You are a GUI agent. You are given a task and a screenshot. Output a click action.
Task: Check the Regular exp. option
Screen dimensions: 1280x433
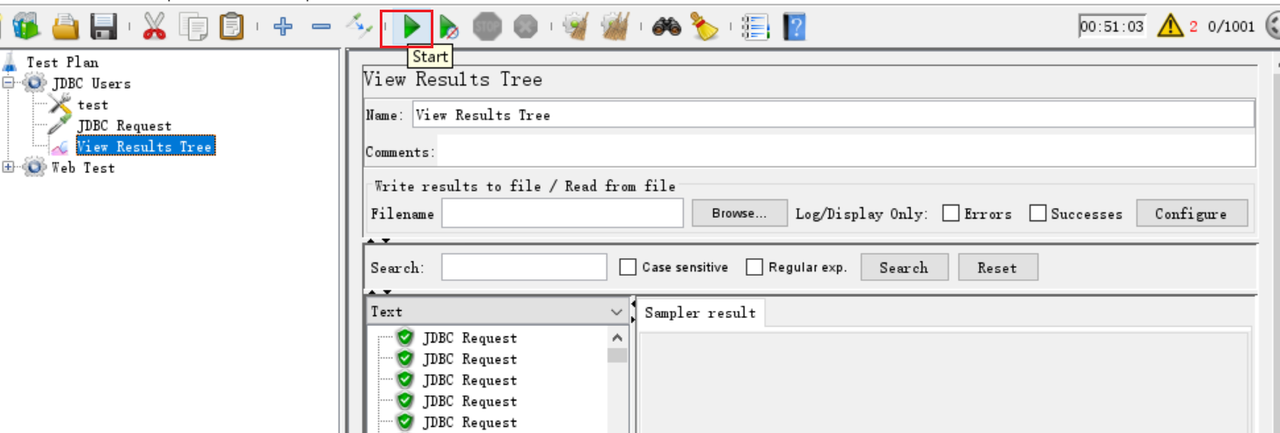click(753, 267)
